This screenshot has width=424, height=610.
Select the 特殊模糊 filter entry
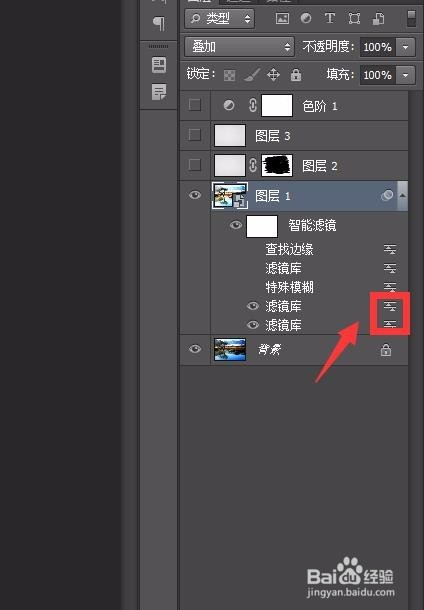pos(289,287)
